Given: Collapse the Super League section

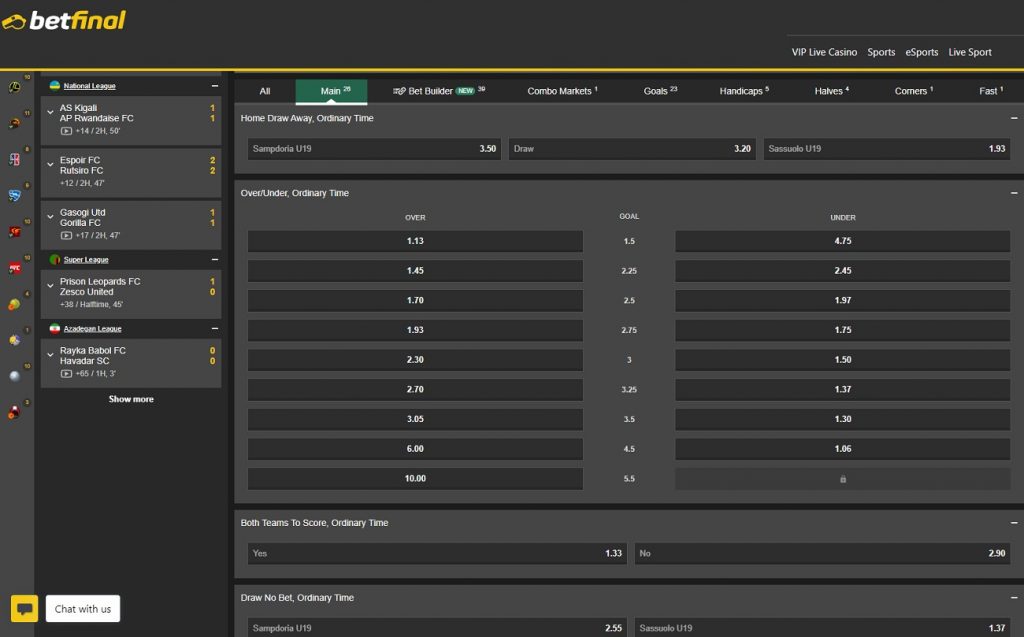Looking at the screenshot, I should pos(215,259).
